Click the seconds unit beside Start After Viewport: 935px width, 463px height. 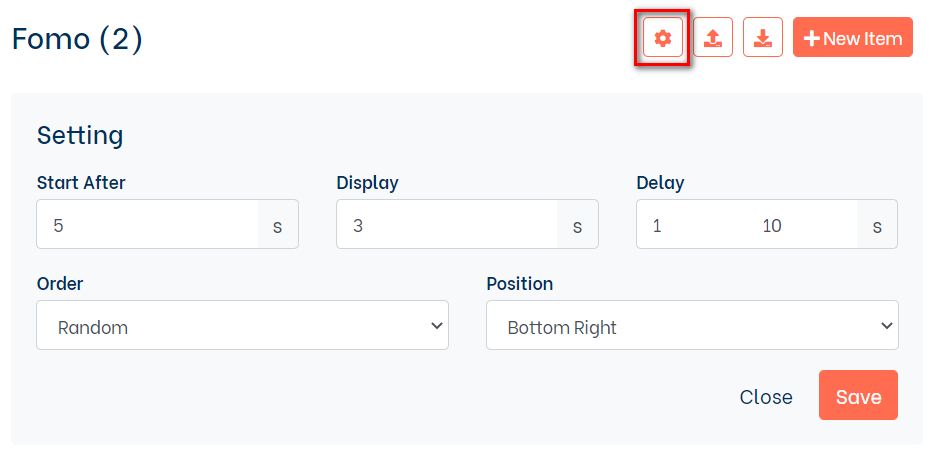coord(278,226)
